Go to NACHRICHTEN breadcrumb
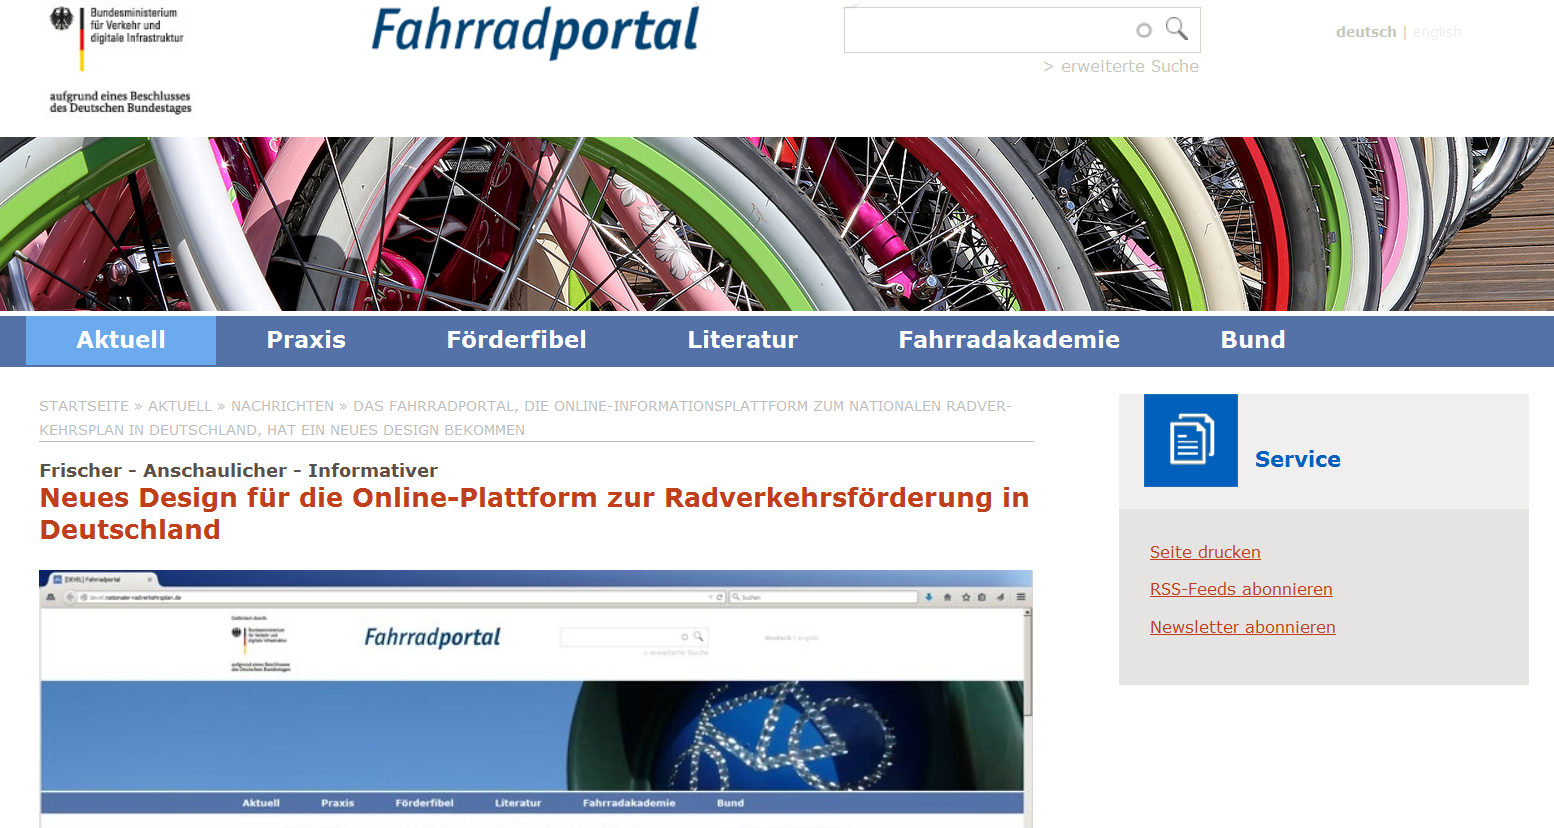The width and height of the screenshot is (1554, 828). [283, 406]
